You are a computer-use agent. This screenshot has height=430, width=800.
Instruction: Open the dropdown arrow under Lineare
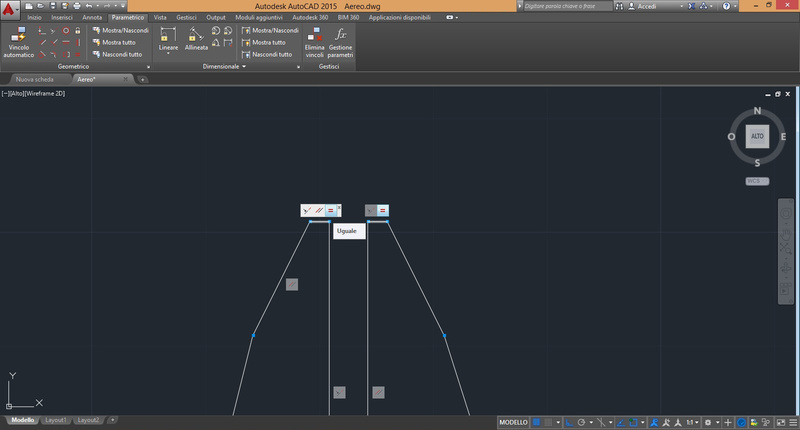[168, 54]
